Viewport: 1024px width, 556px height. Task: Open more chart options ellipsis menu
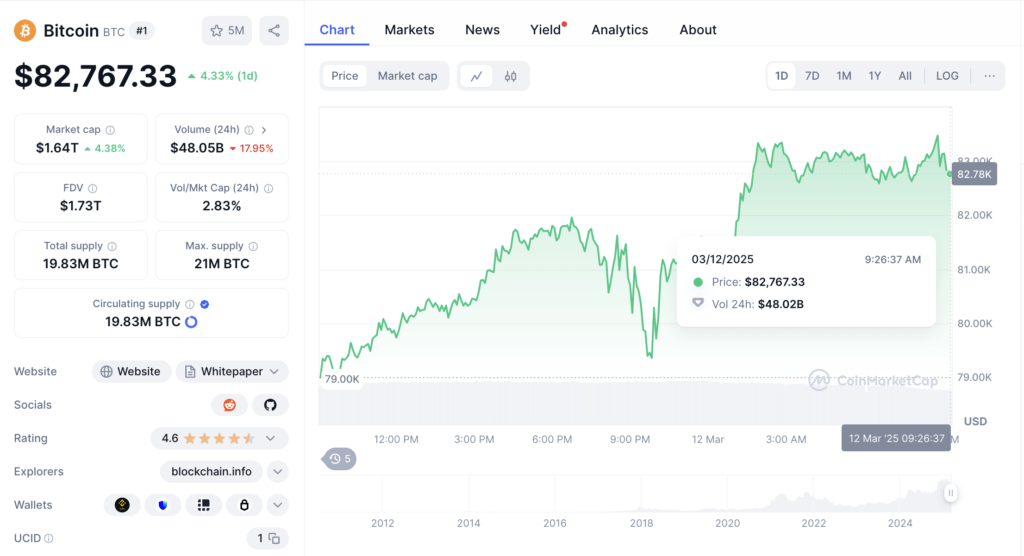[x=990, y=76]
